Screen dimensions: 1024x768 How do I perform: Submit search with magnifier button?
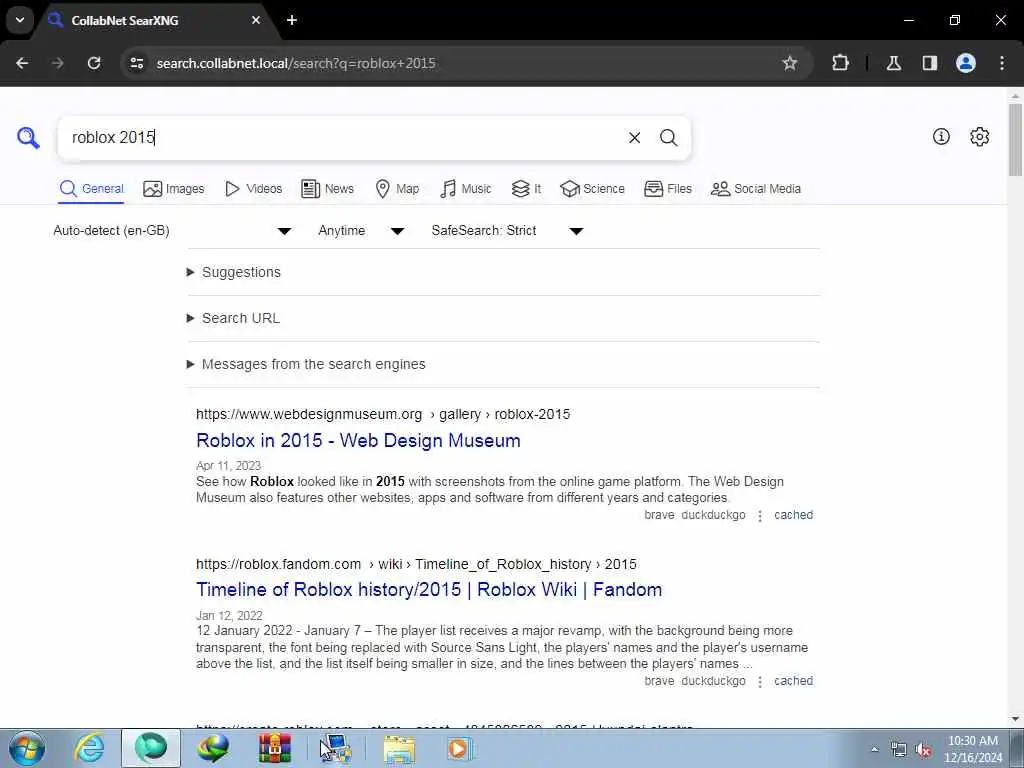pyautogui.click(x=668, y=138)
